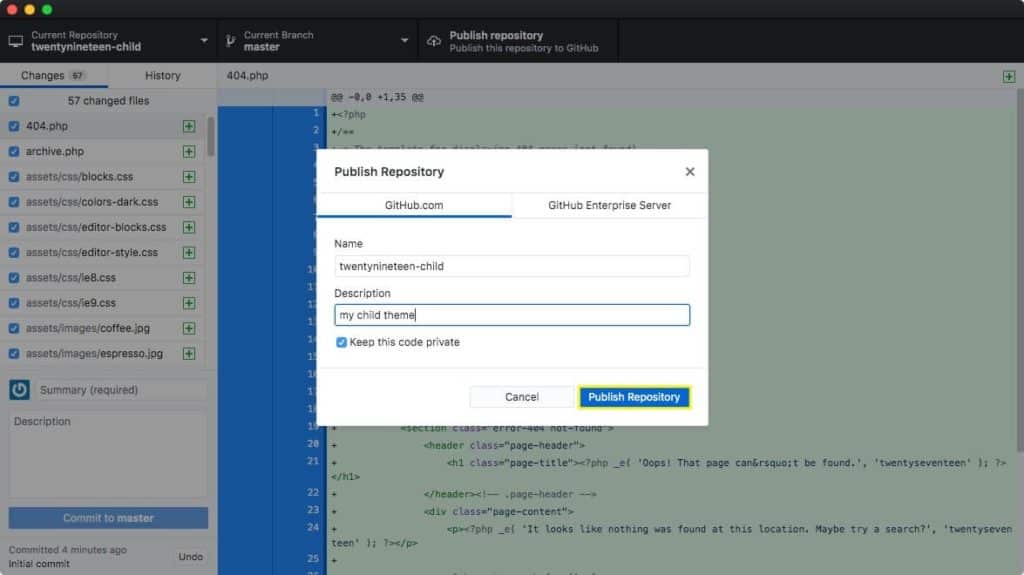Click the repository Name field

[512, 266]
